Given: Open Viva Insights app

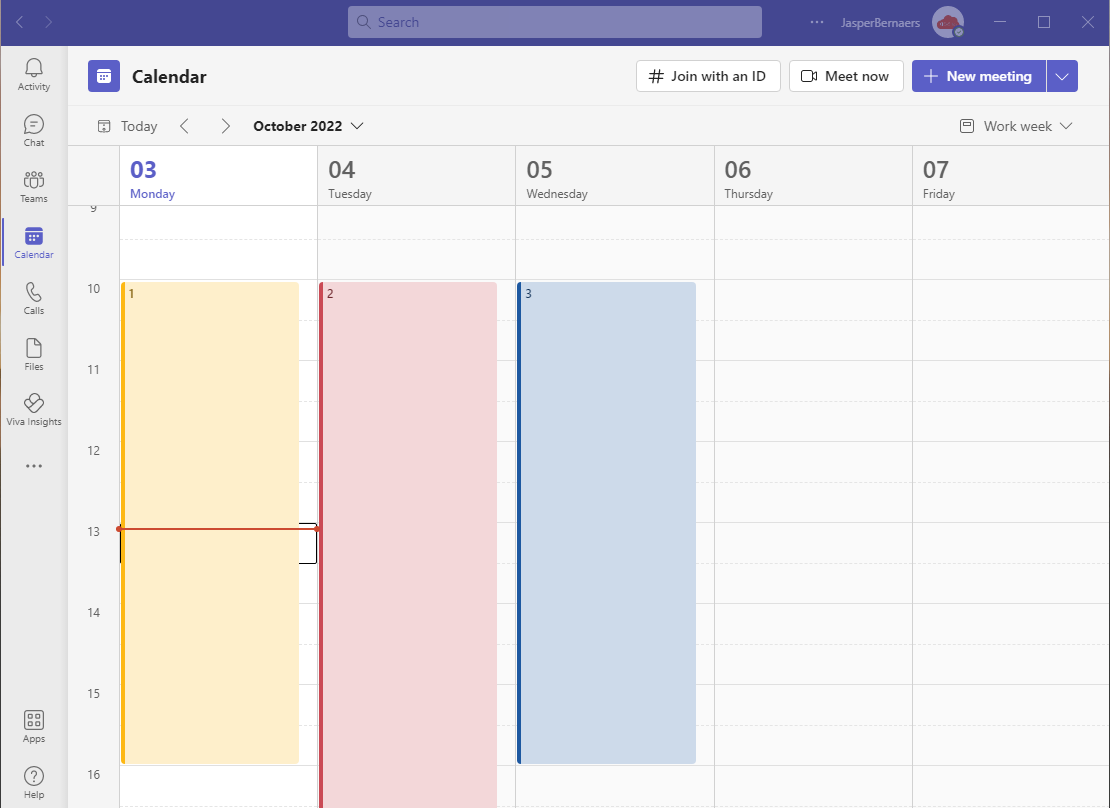Looking at the screenshot, I should [x=34, y=410].
